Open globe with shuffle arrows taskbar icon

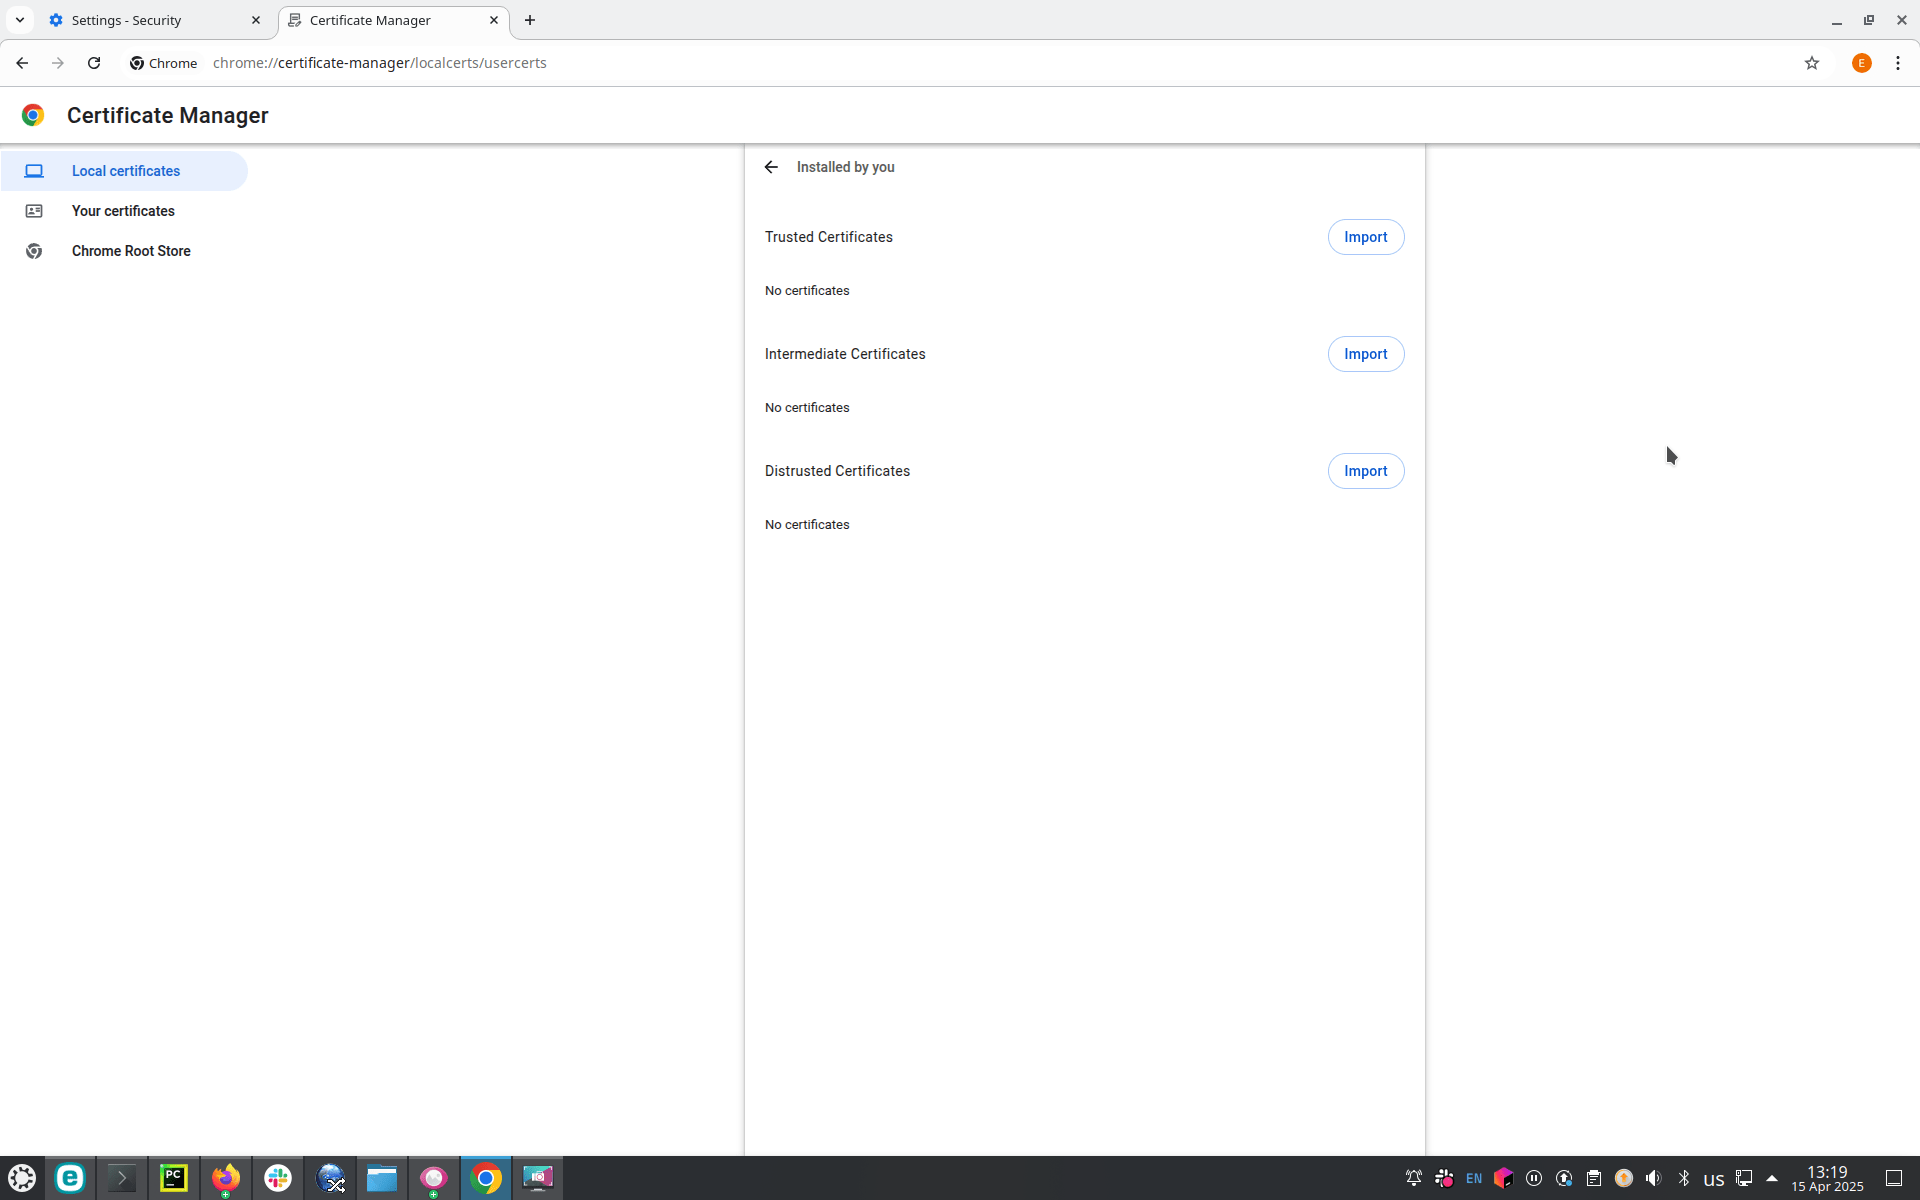[x=330, y=1178]
